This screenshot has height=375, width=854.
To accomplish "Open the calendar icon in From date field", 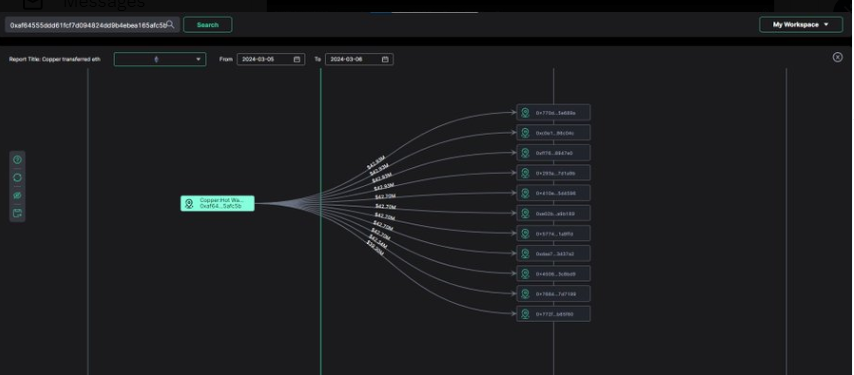I will coord(297,59).
